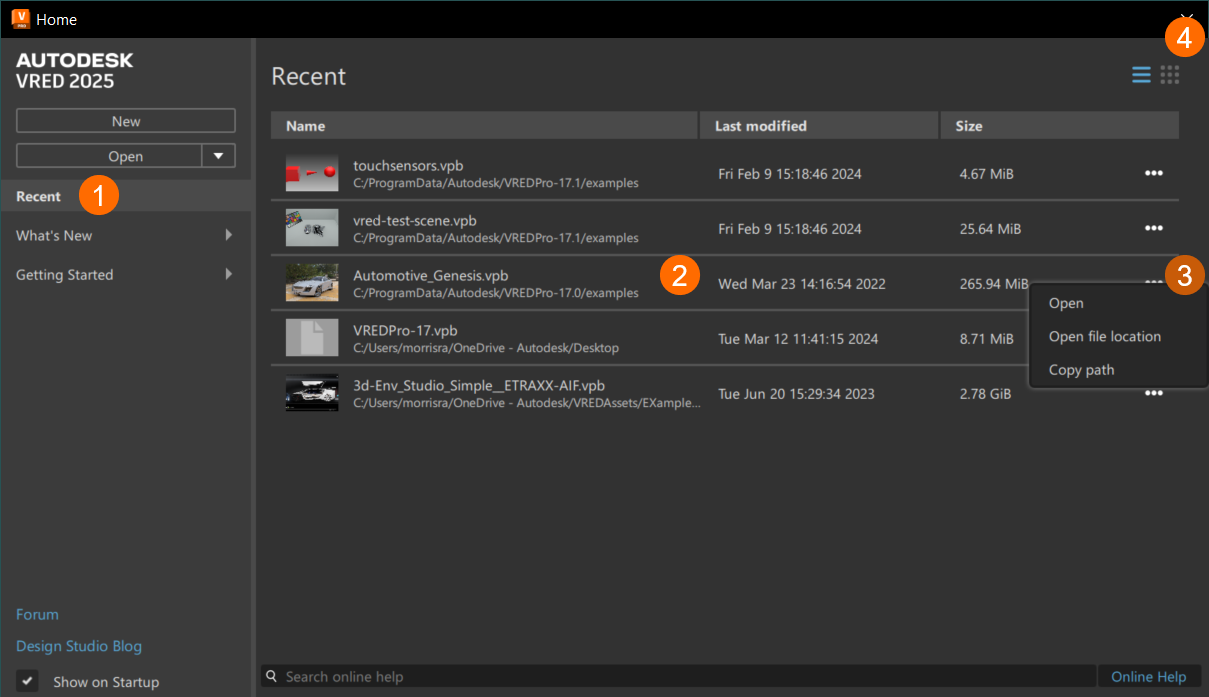Select the touchsensors.vpb file name
This screenshot has height=697, width=1209.
tap(408, 165)
